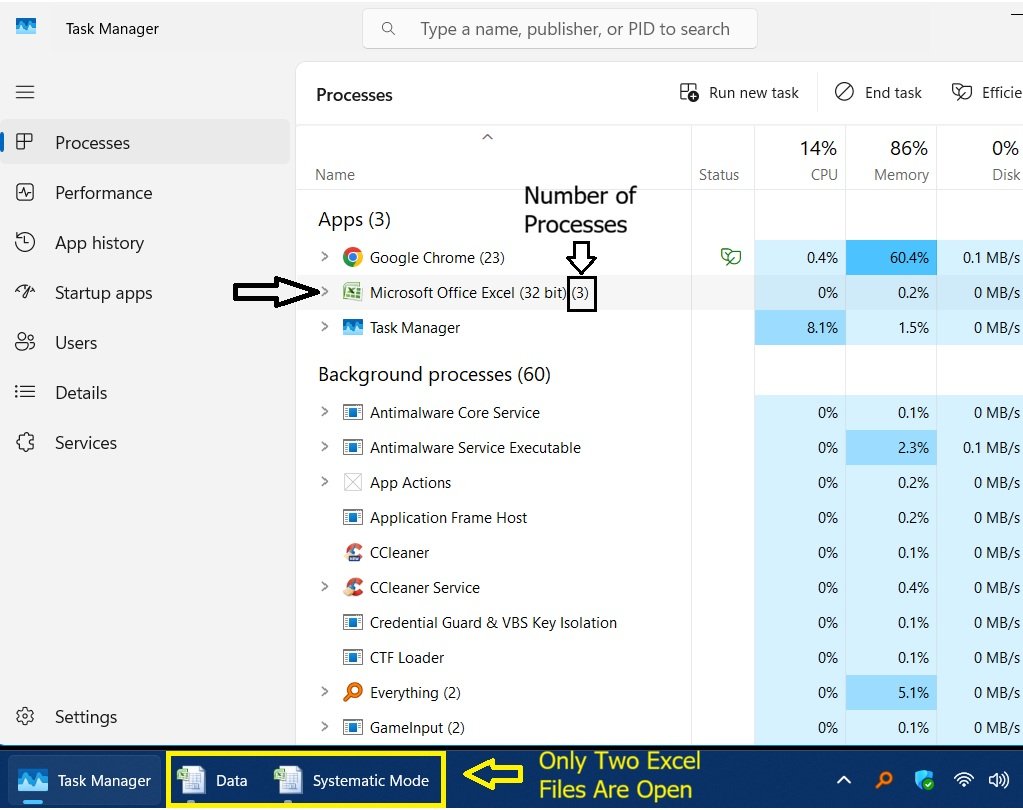Click the Background processes (60) heading
The image size is (1023, 810).
click(x=435, y=374)
